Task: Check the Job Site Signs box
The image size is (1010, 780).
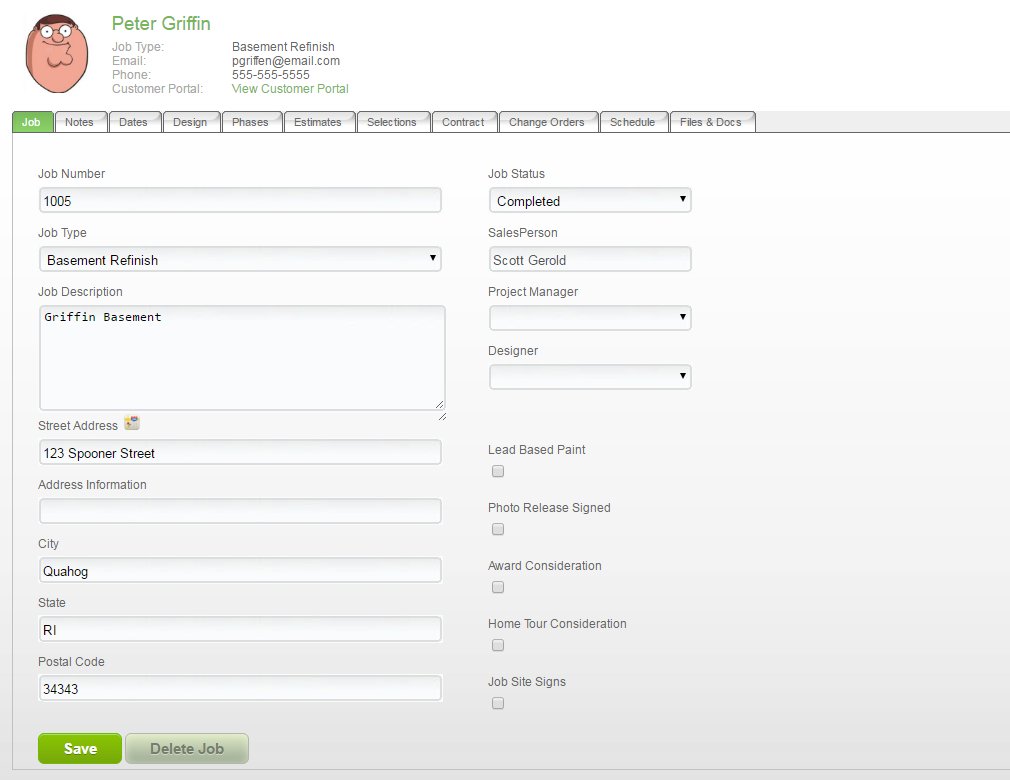Action: click(497, 703)
